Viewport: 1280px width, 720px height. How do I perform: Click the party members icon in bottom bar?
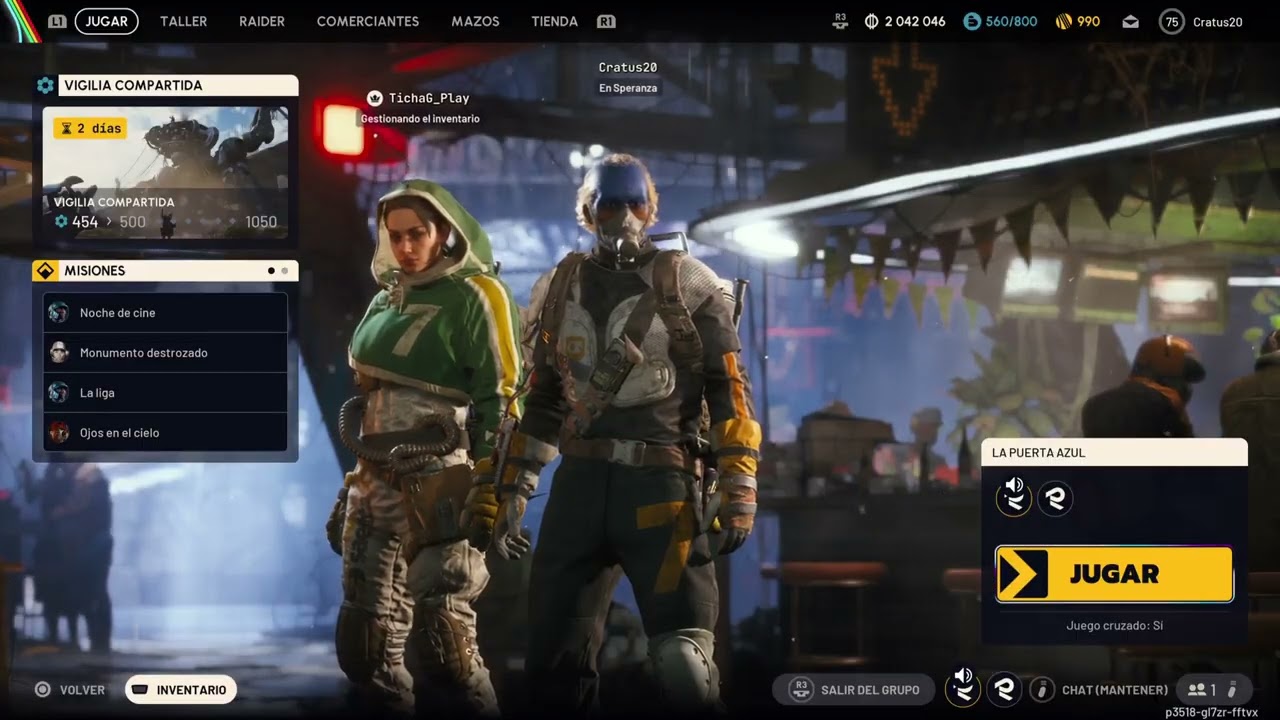1196,690
